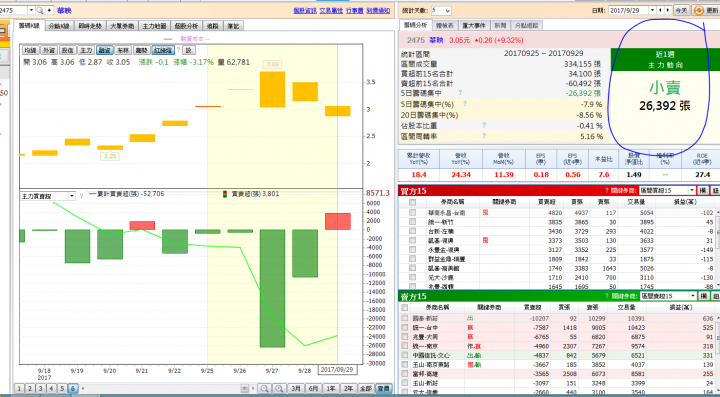
Task: Click the 今天 button
Action: click(681, 10)
